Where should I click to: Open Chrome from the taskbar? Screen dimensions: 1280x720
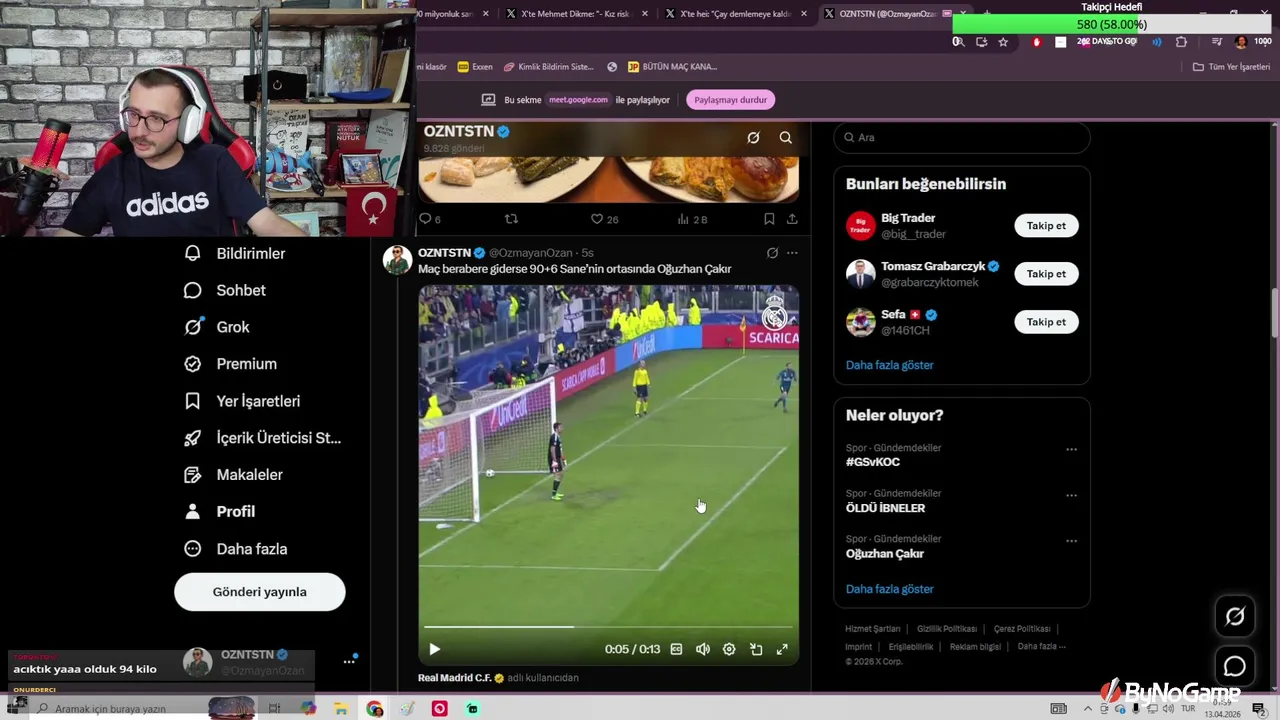tap(375, 709)
